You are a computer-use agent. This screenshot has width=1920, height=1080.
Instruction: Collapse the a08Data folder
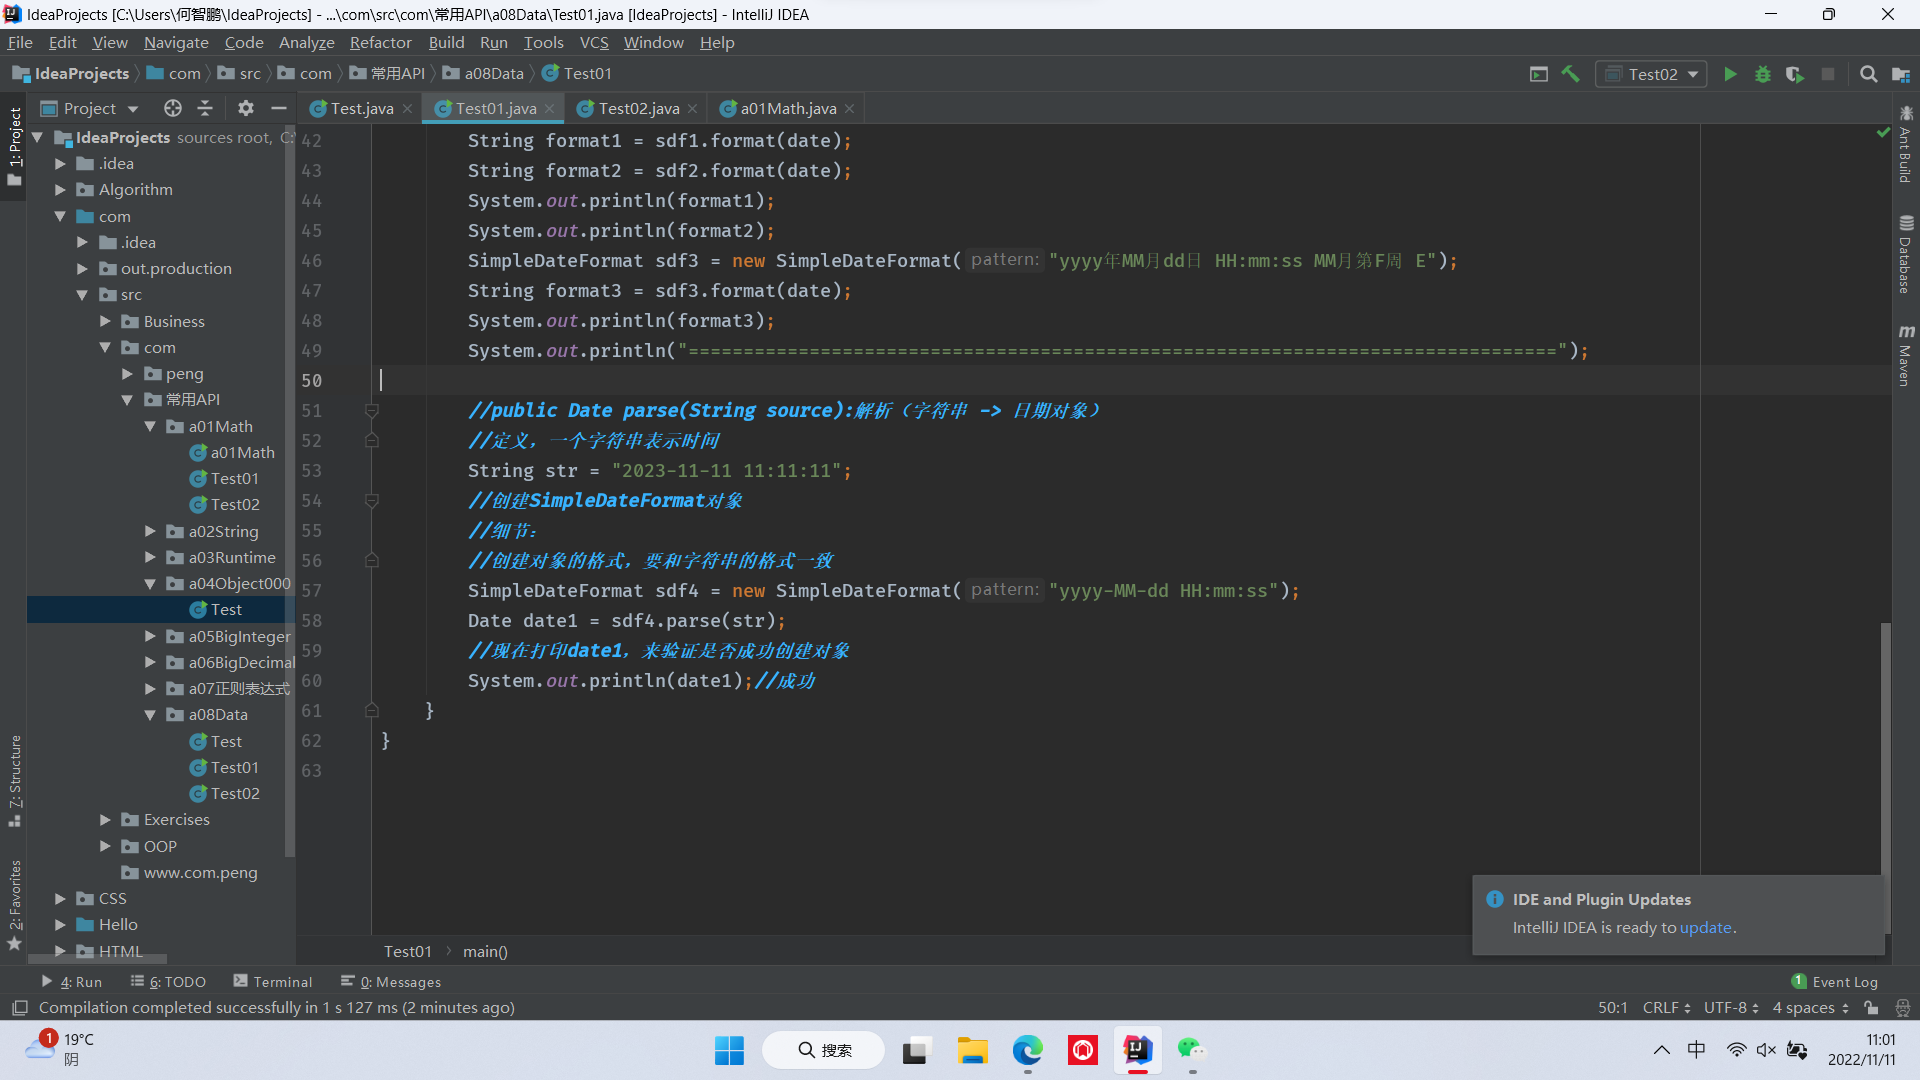click(x=150, y=715)
